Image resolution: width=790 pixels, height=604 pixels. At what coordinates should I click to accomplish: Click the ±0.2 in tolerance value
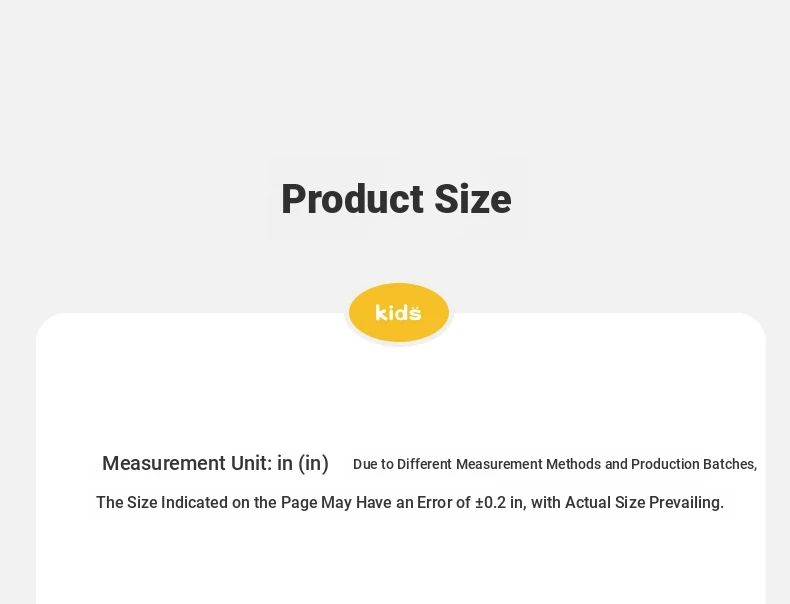(x=499, y=502)
